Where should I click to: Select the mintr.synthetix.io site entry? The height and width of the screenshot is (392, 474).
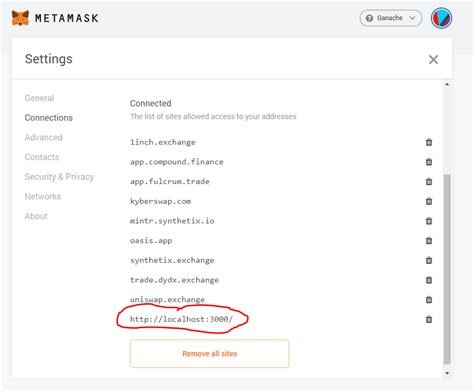172,221
